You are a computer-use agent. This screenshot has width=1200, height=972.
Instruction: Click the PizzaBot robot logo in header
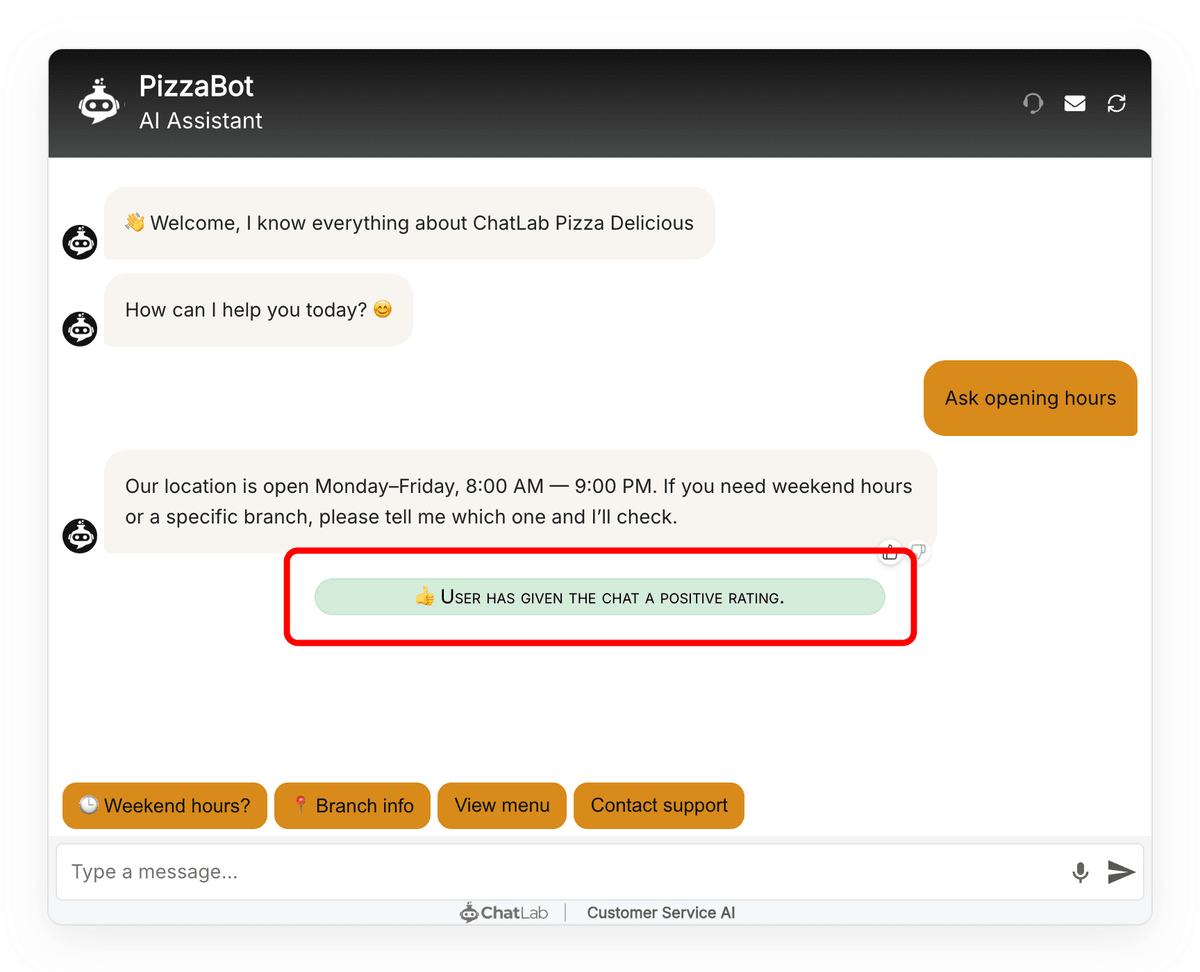tap(99, 101)
